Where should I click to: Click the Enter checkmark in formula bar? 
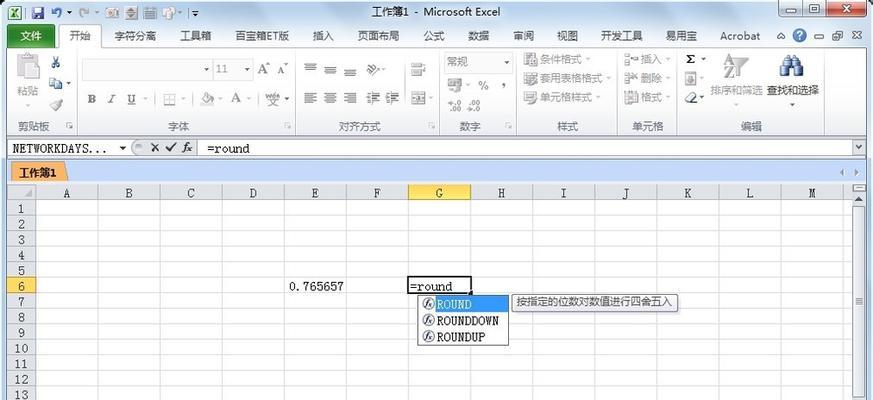[171, 148]
